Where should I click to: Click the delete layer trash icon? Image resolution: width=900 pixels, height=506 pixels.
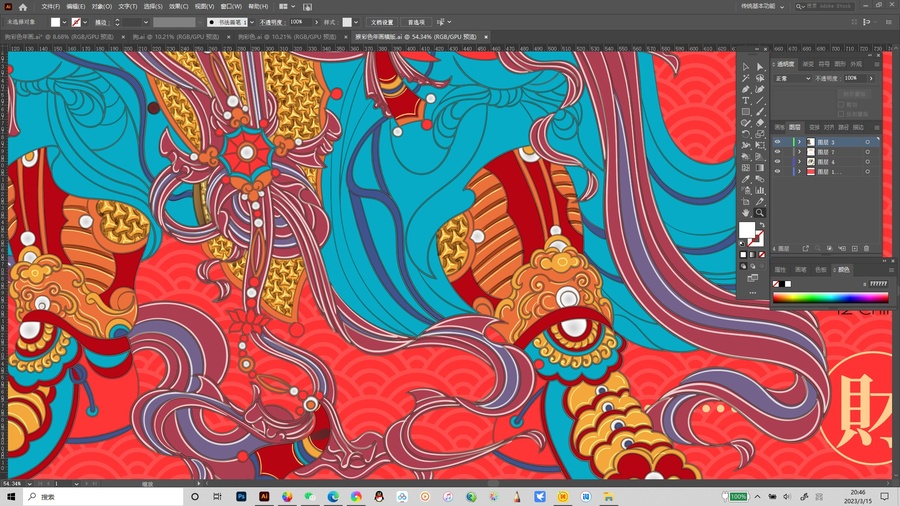pyautogui.click(x=867, y=248)
